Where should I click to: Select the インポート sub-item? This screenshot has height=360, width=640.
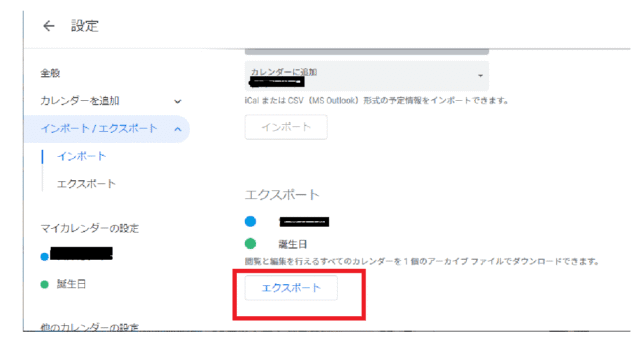coord(82,156)
